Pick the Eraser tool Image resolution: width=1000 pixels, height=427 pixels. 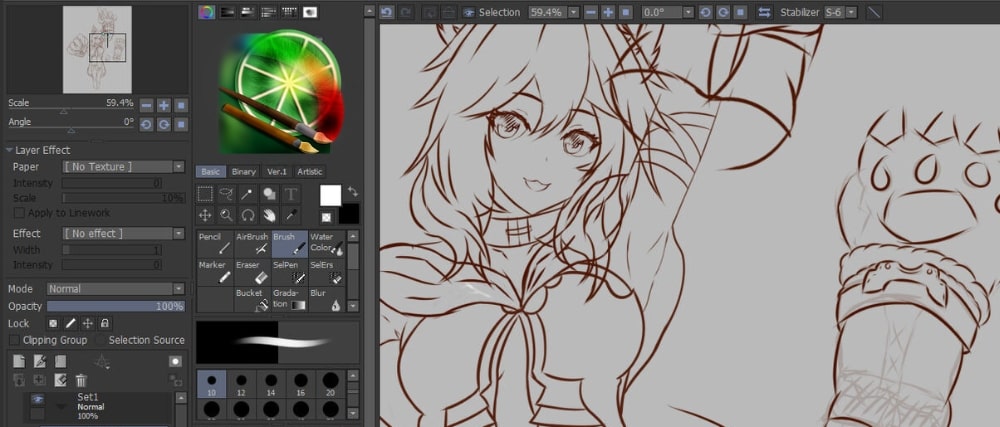(252, 272)
